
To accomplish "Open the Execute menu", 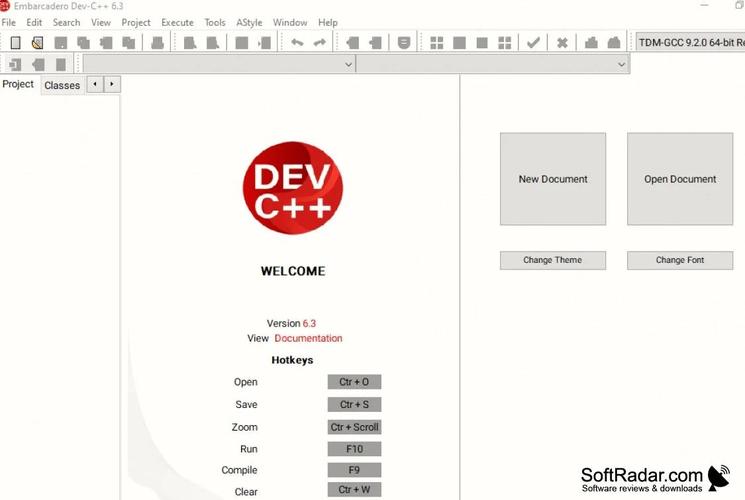I will pyautogui.click(x=177, y=22).
